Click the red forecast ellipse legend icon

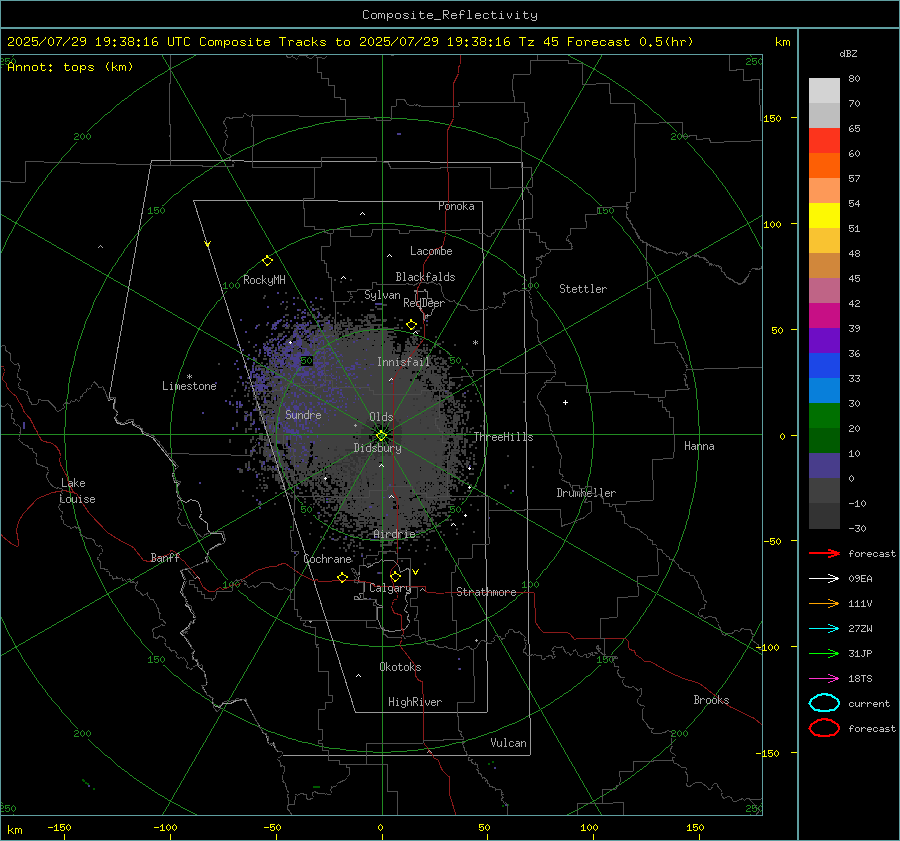[x=824, y=728]
